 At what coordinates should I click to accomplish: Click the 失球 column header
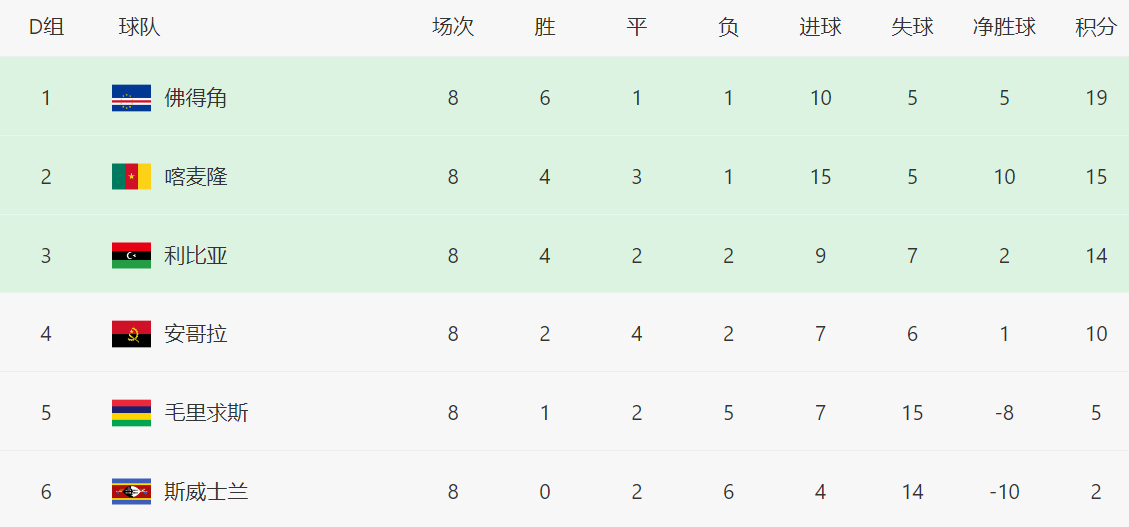pos(912,27)
